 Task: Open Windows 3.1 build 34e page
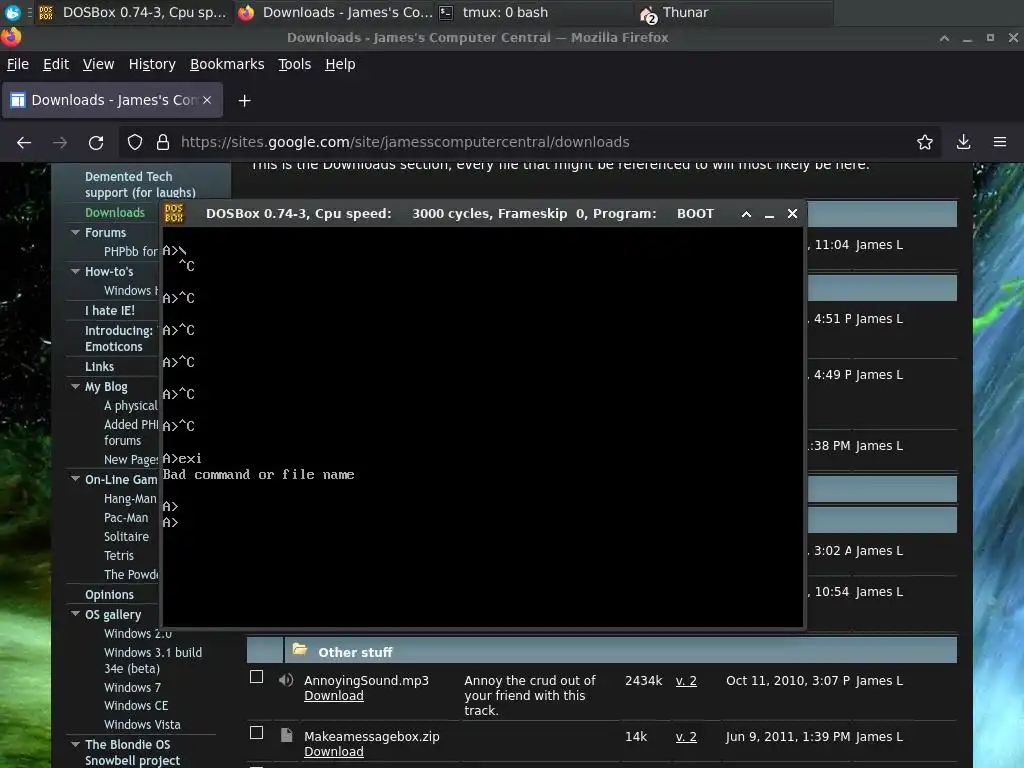(153, 660)
